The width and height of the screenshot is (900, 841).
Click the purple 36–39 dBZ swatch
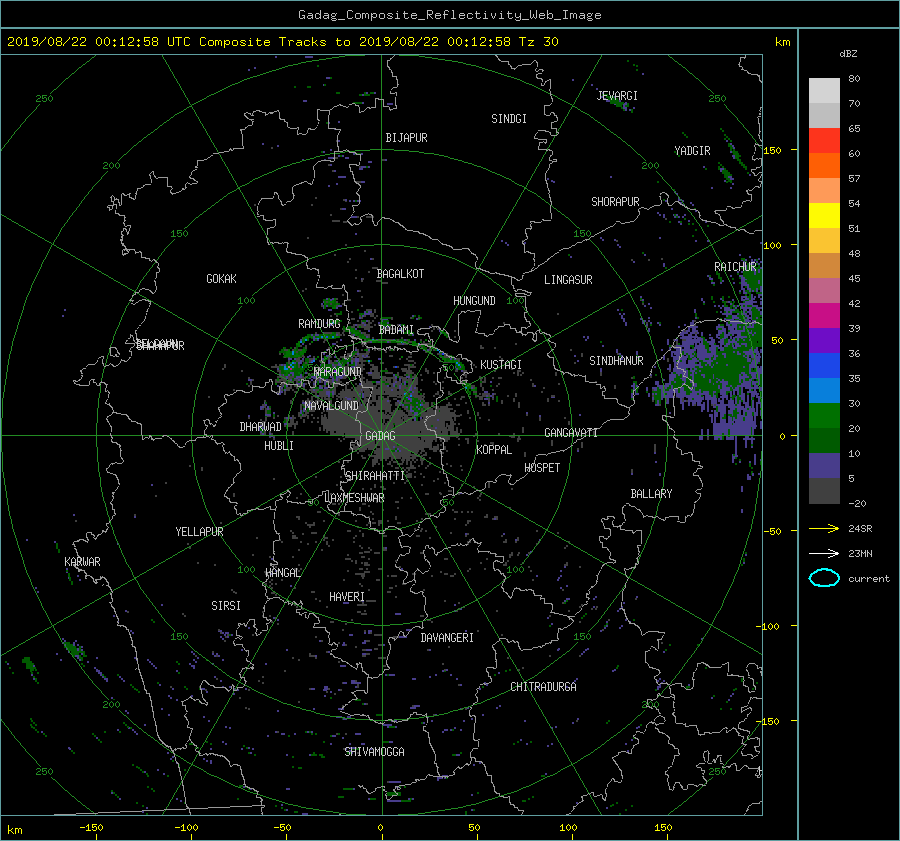pyautogui.click(x=824, y=341)
